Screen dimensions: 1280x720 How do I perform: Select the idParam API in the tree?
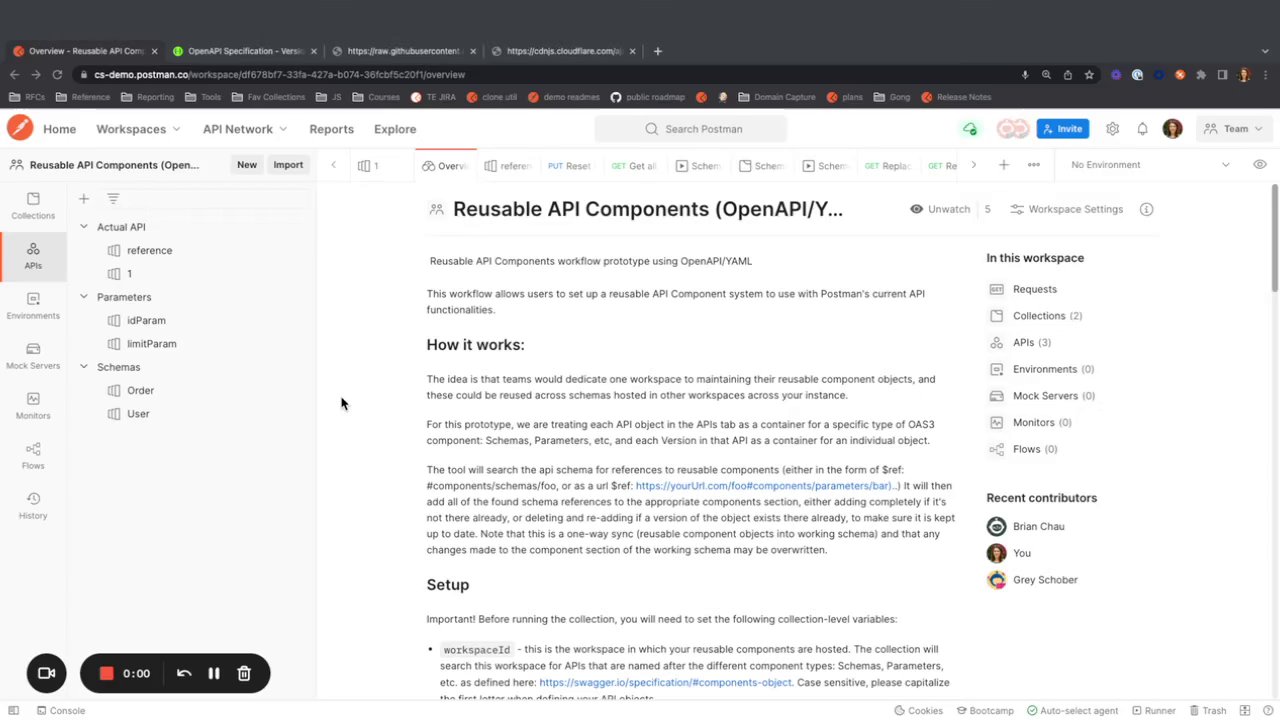pos(146,320)
